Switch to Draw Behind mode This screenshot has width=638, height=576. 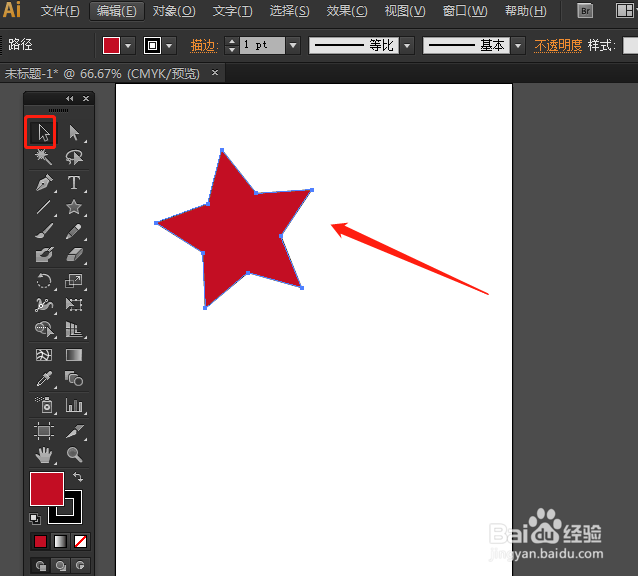click(x=61, y=565)
